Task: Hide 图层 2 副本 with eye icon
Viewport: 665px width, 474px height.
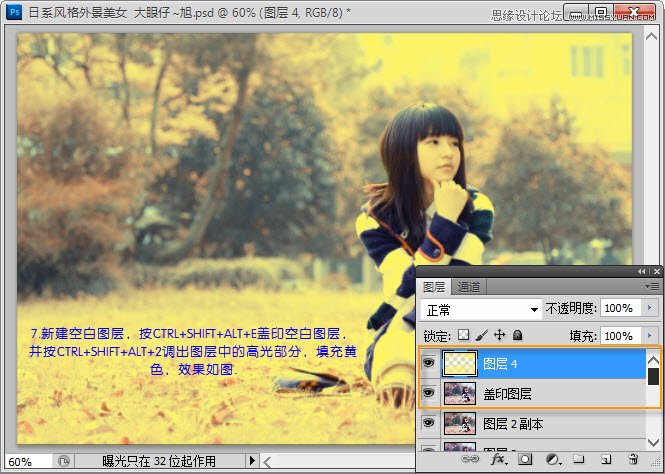Action: tap(429, 423)
